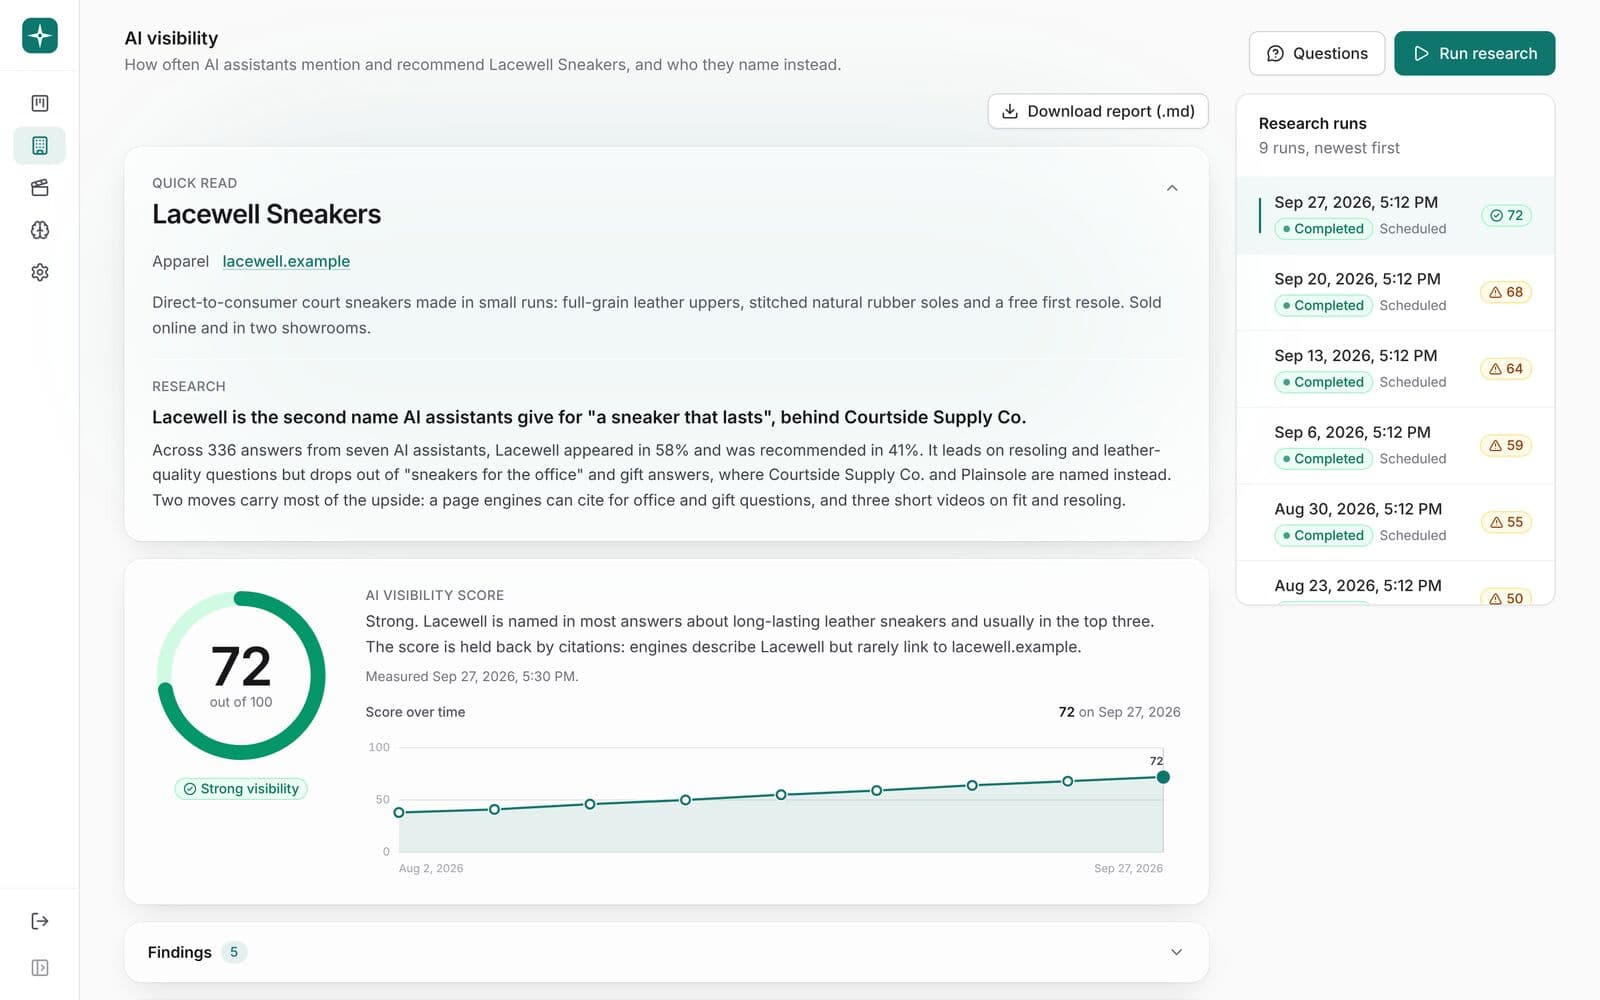
Task: Click the first chart point at Aug 2
Action: pos(399,812)
